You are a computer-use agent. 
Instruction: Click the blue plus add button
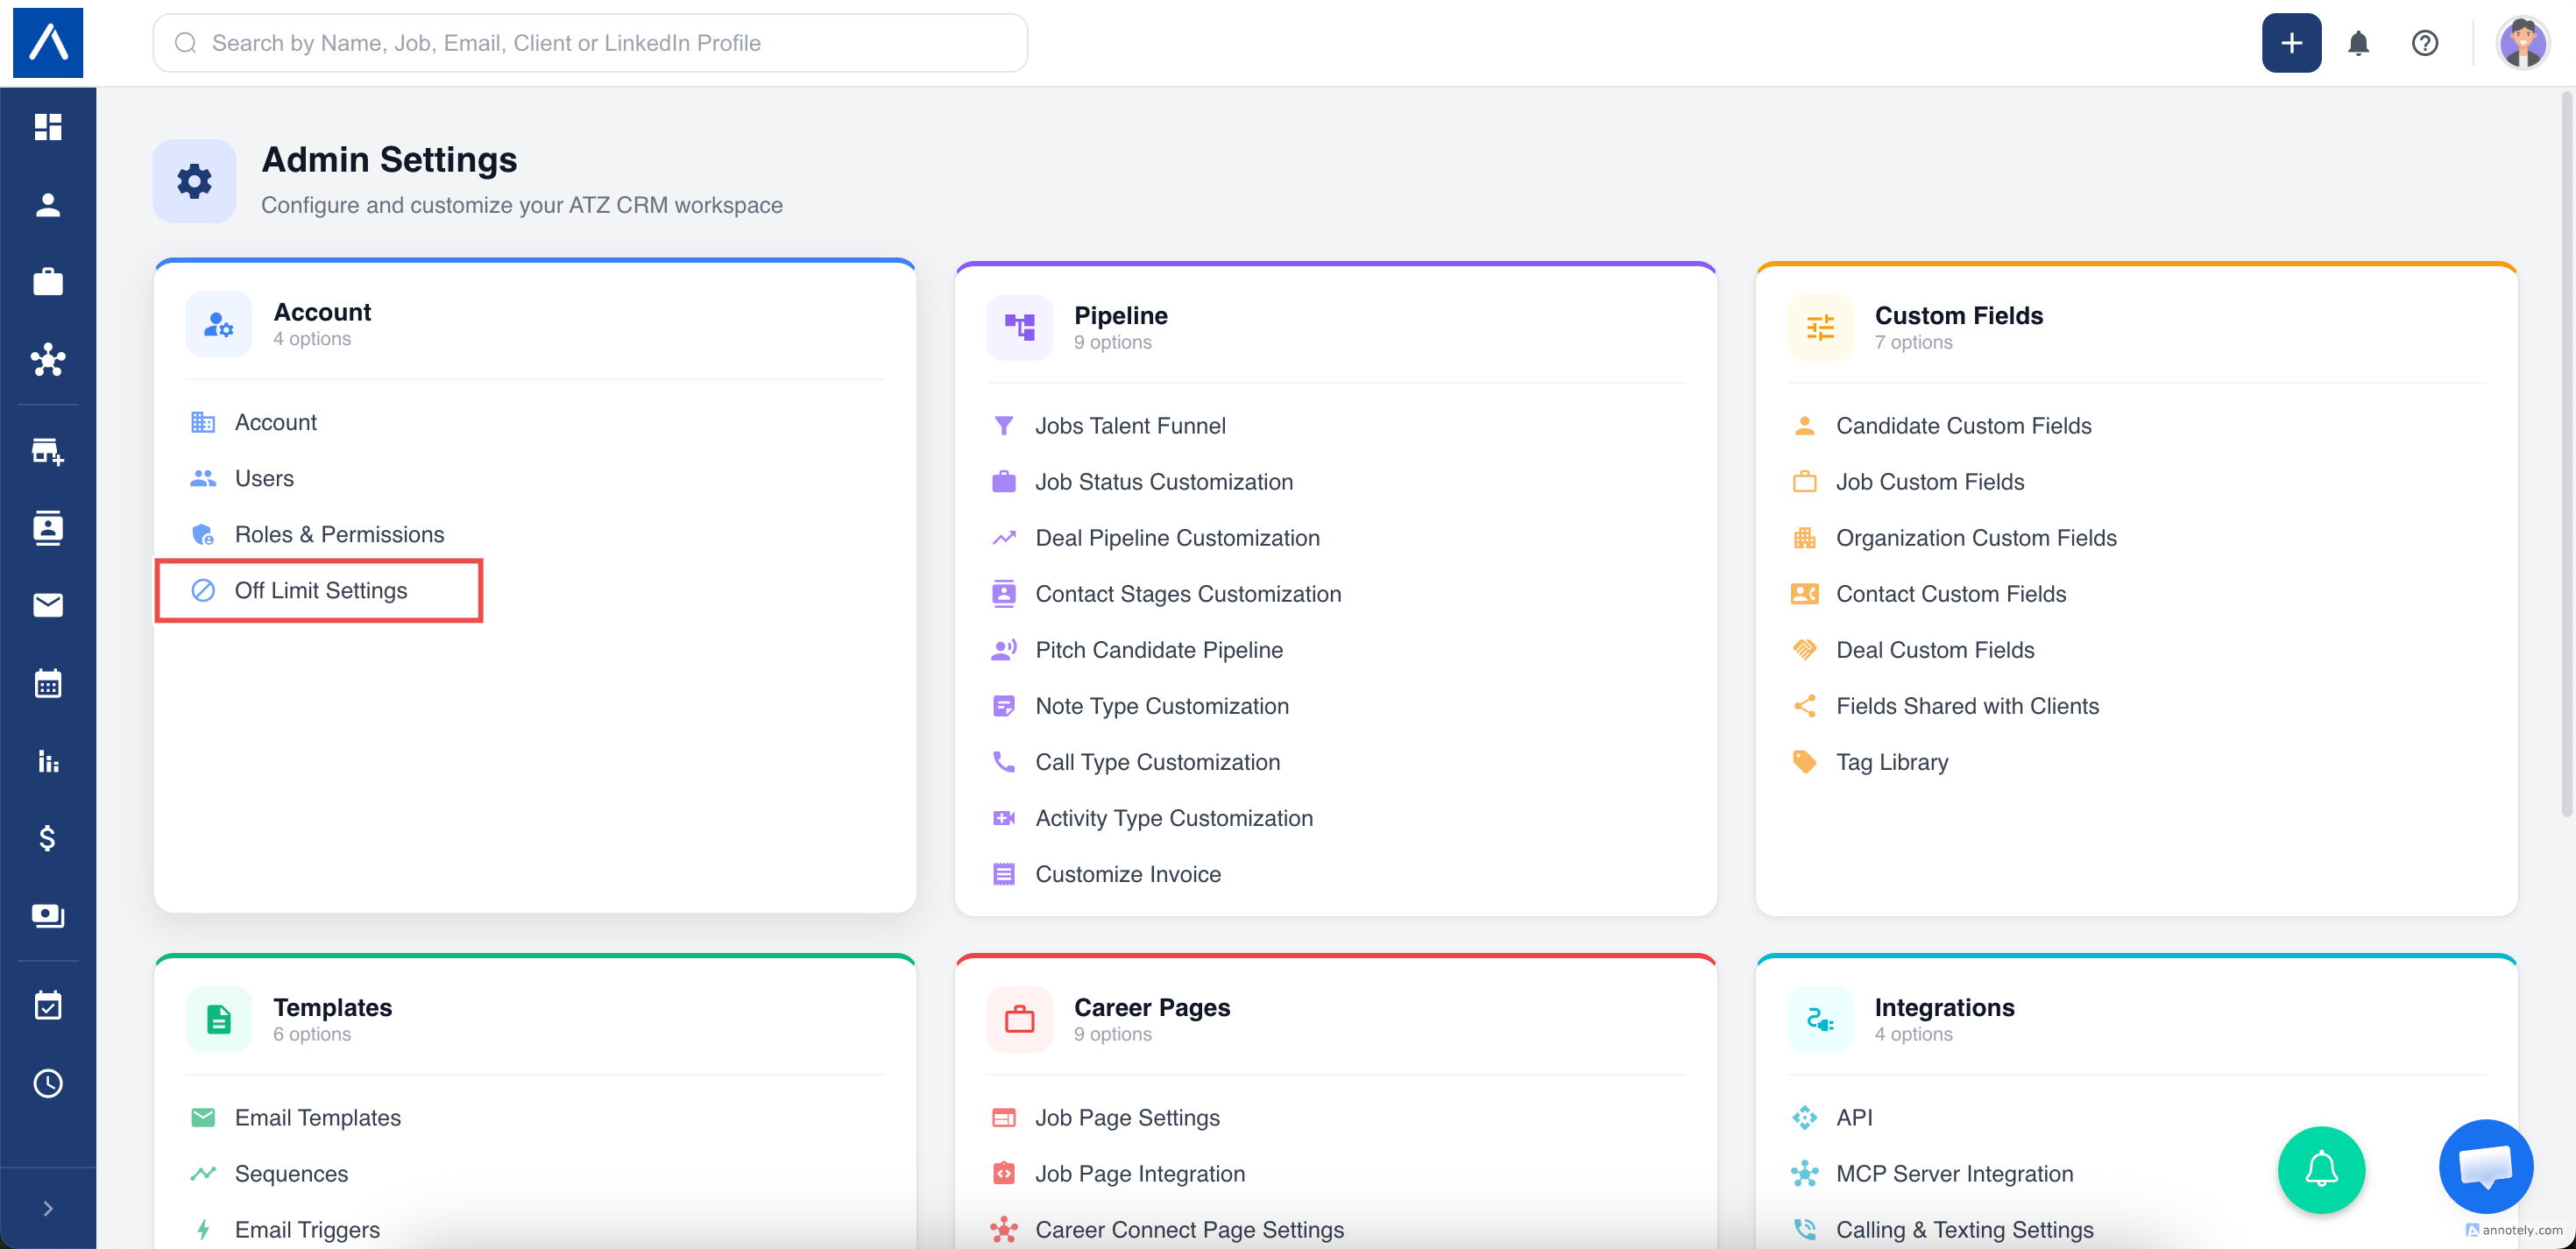2291,43
